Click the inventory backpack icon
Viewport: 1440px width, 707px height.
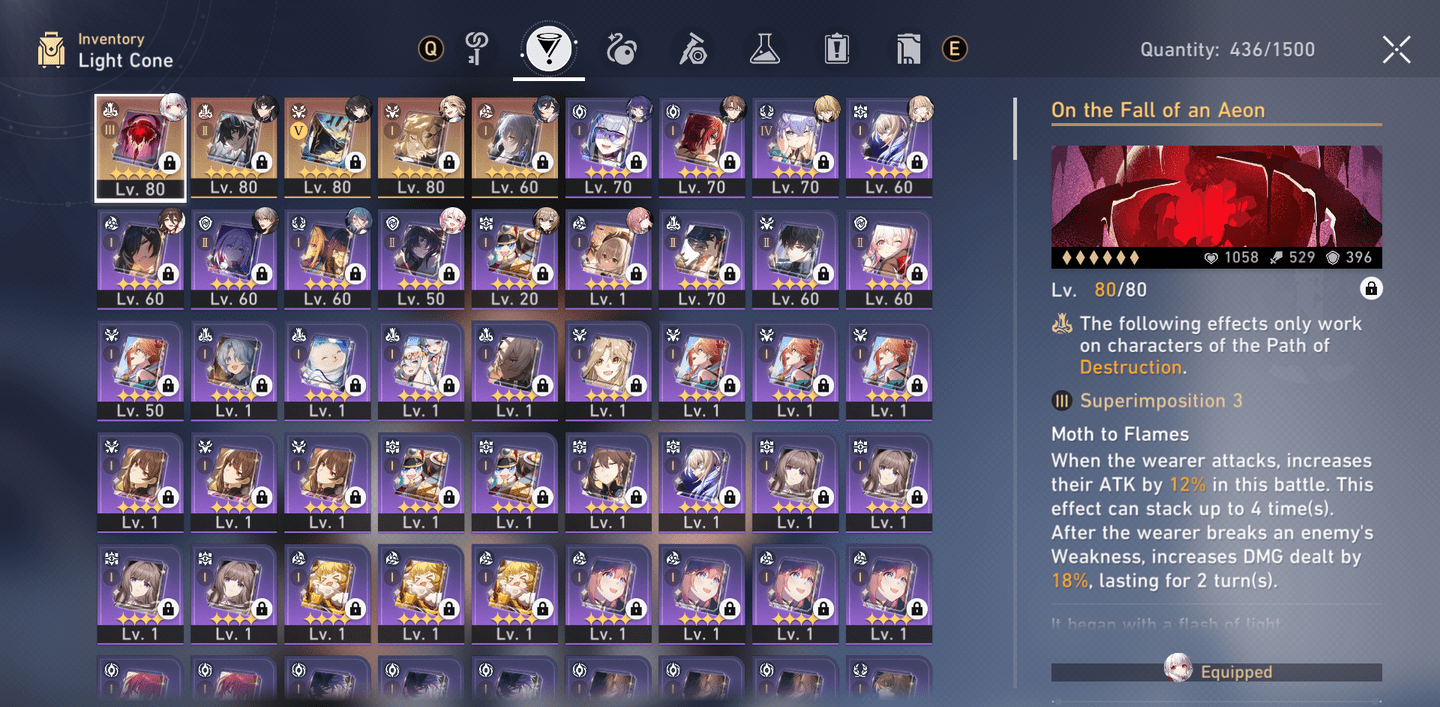(50, 50)
